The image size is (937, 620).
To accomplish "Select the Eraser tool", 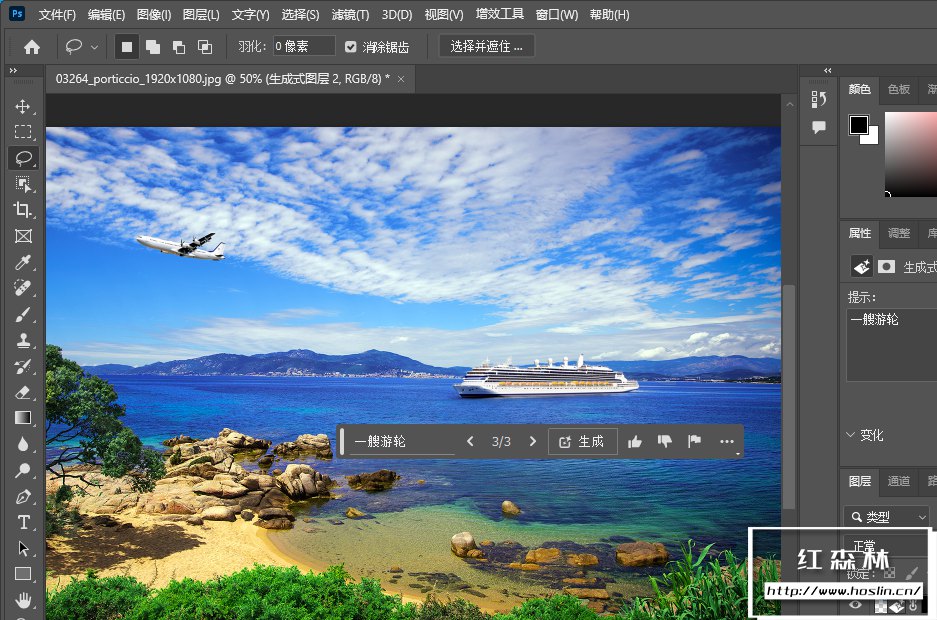I will tap(23, 392).
